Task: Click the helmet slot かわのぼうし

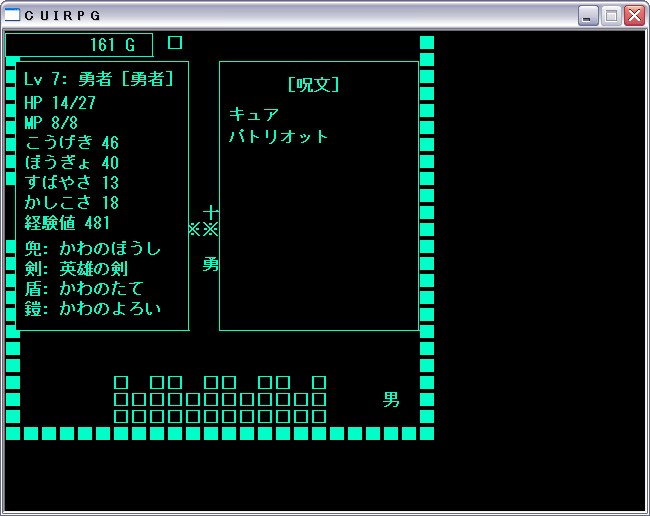Action: pos(92,248)
